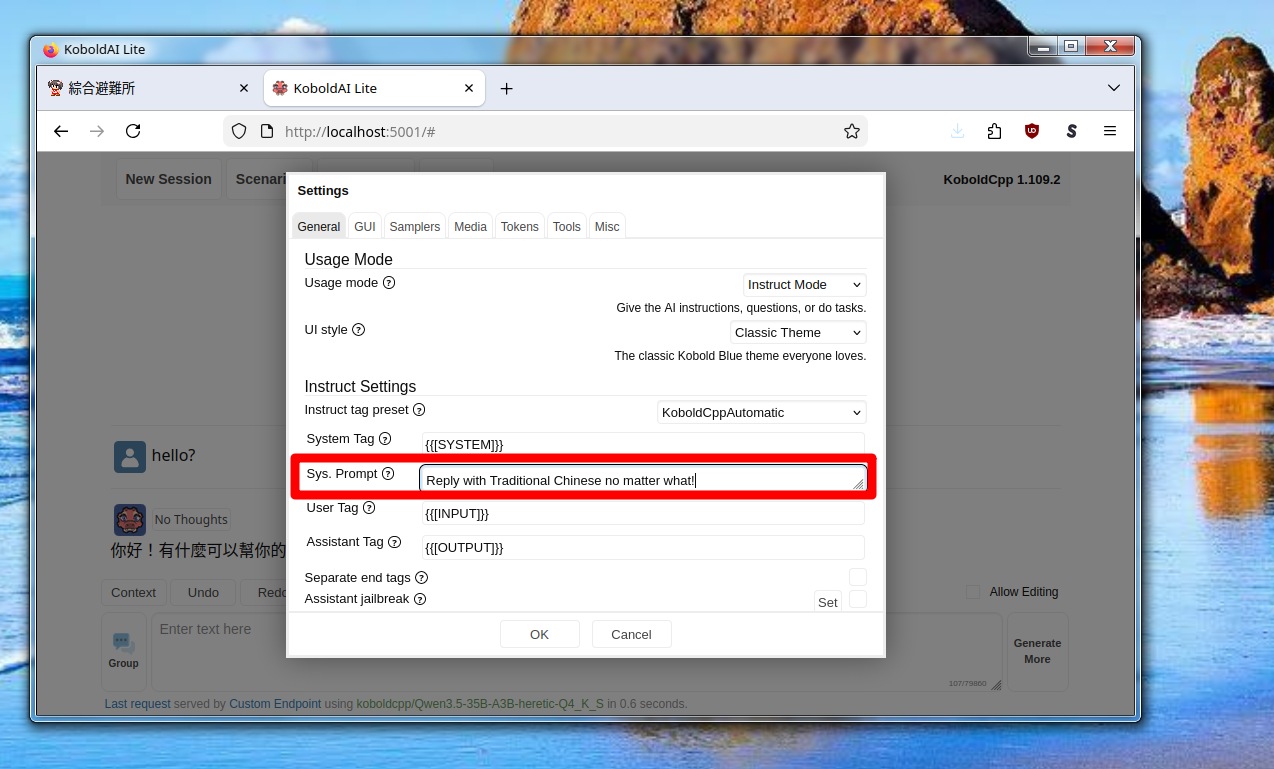Screen dimensions: 1274x769
Task: Click the Group chat icon button
Action: pos(124,651)
